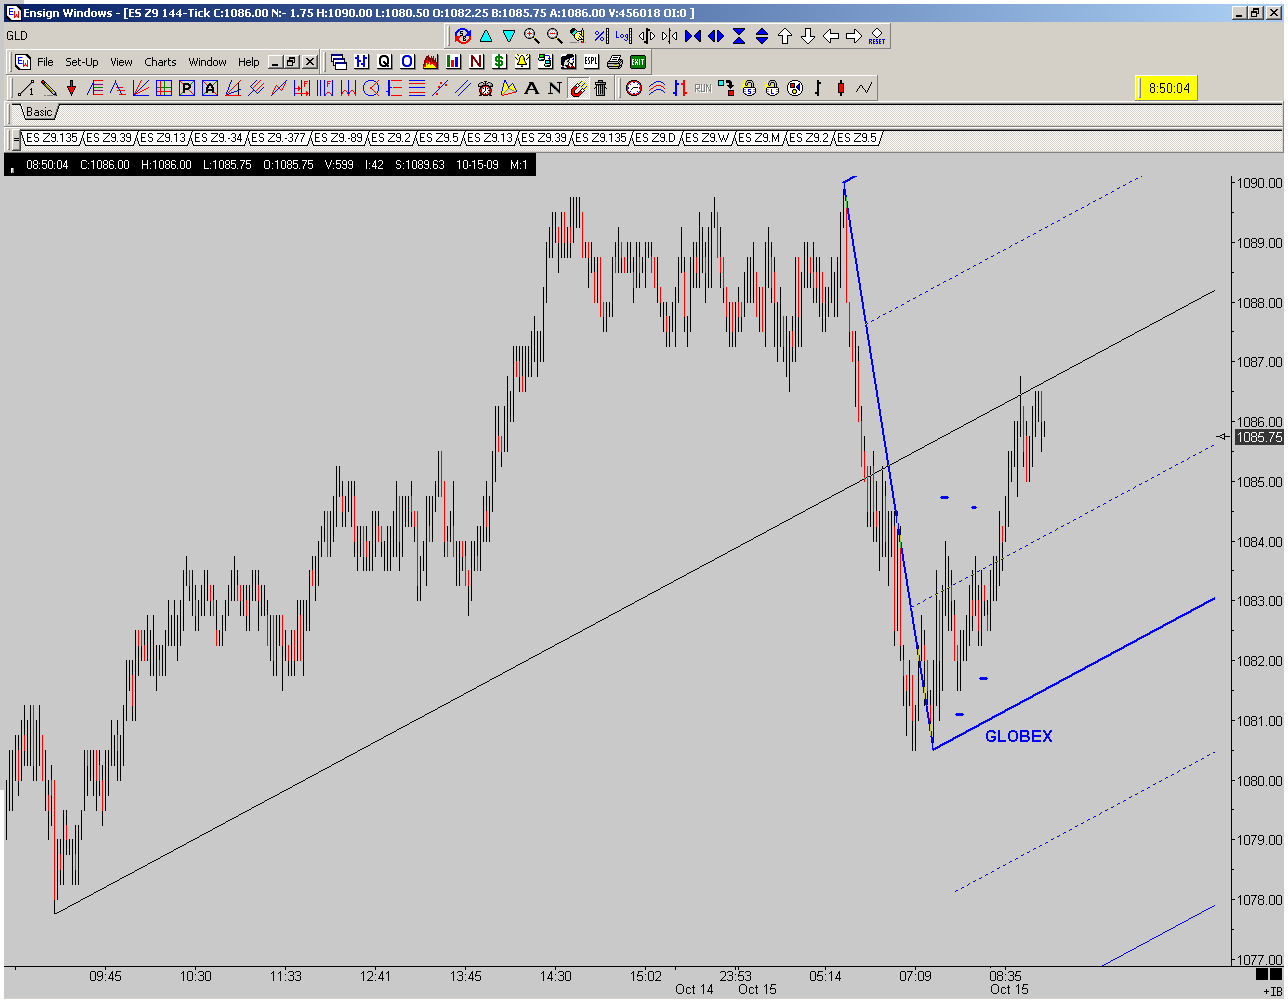Click the red clock time icon
Image resolution: width=1288 pixels, height=1000 pixels.
(x=634, y=88)
